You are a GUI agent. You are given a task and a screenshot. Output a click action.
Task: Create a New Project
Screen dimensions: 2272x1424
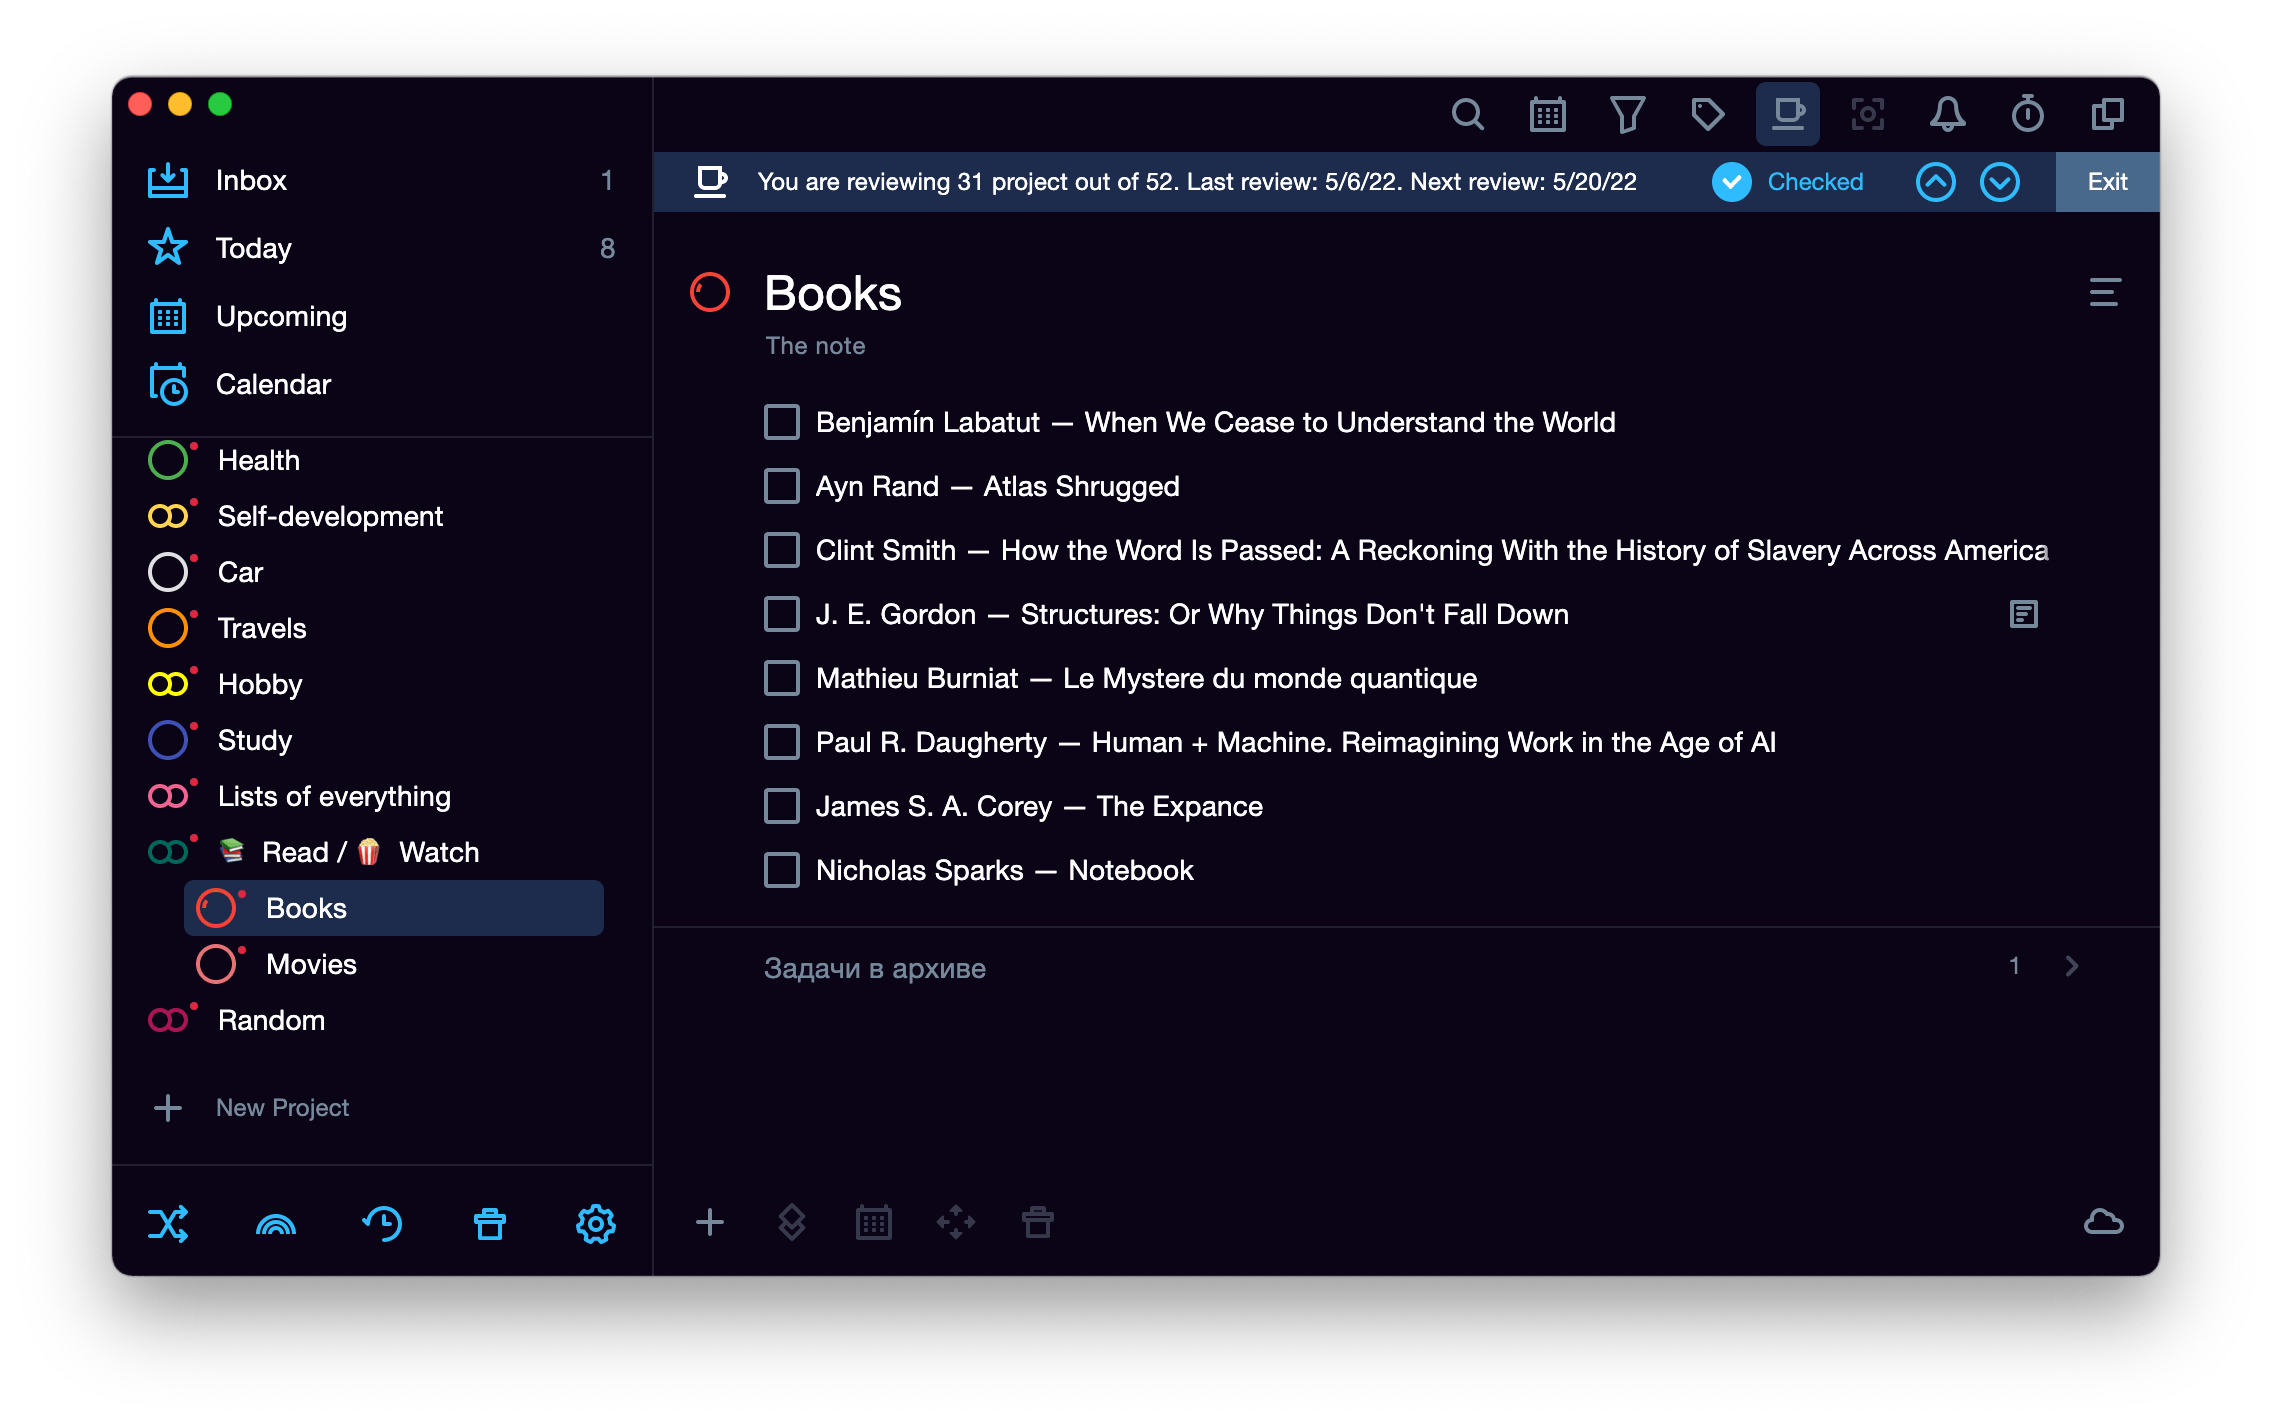[250, 1108]
